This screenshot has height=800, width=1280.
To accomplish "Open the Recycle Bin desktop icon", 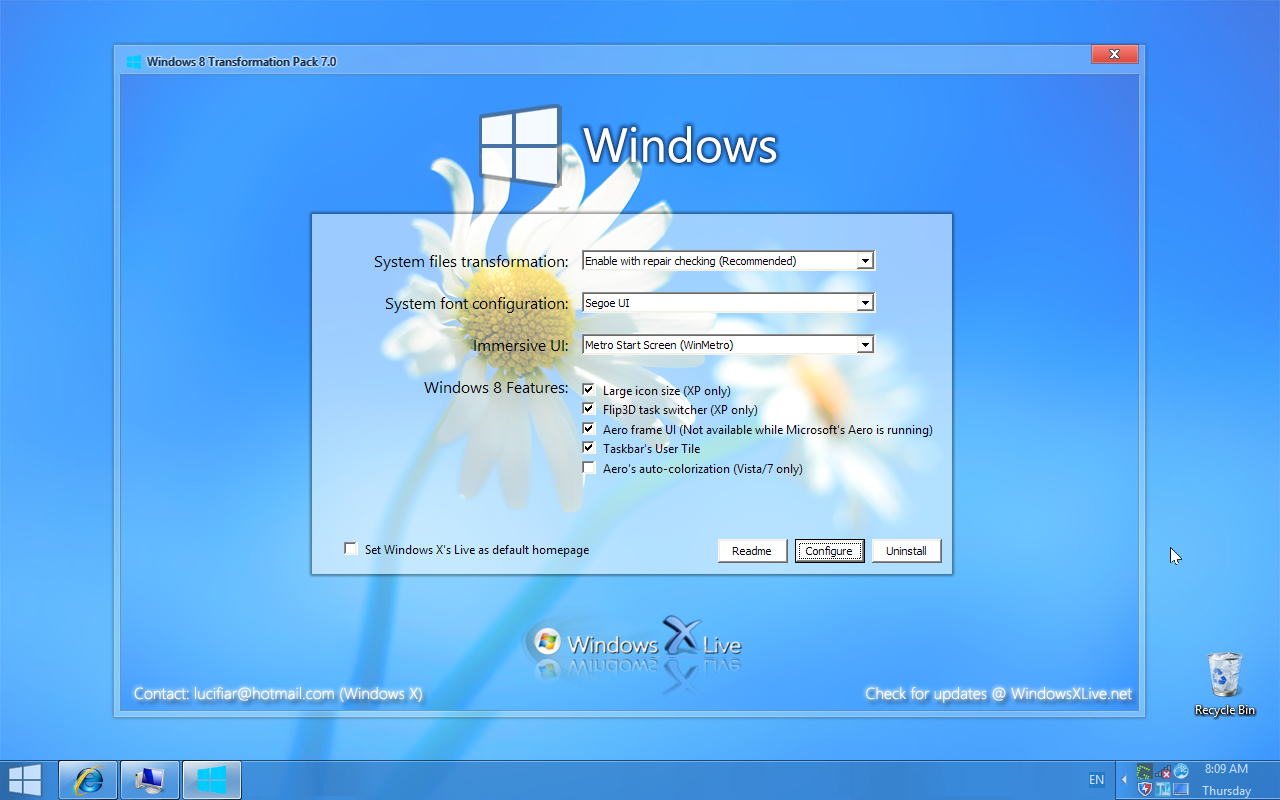I will click(1225, 684).
